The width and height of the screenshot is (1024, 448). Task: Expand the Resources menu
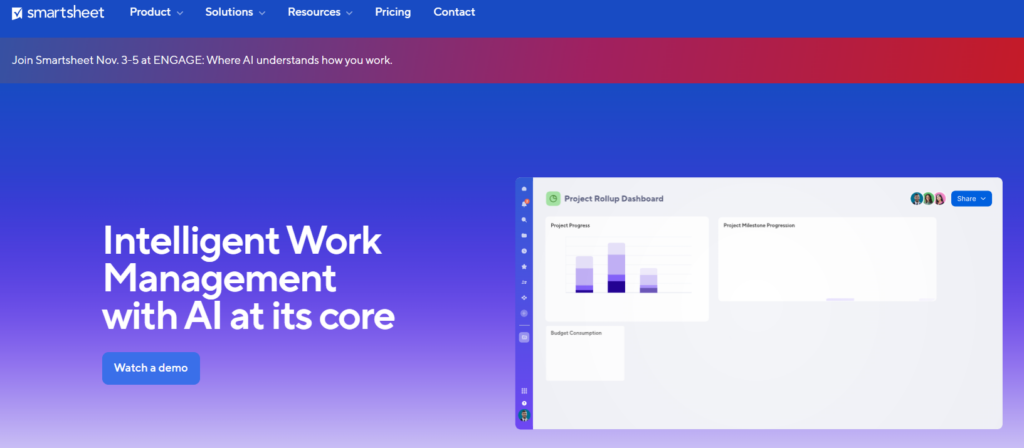(320, 12)
